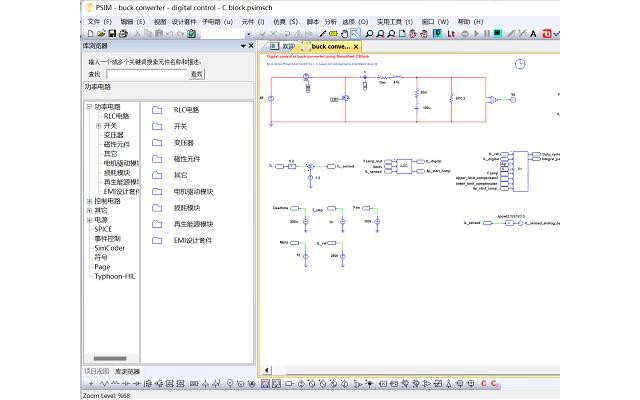Click the Pause simulation icon
The image size is (640, 400).
[487, 34]
